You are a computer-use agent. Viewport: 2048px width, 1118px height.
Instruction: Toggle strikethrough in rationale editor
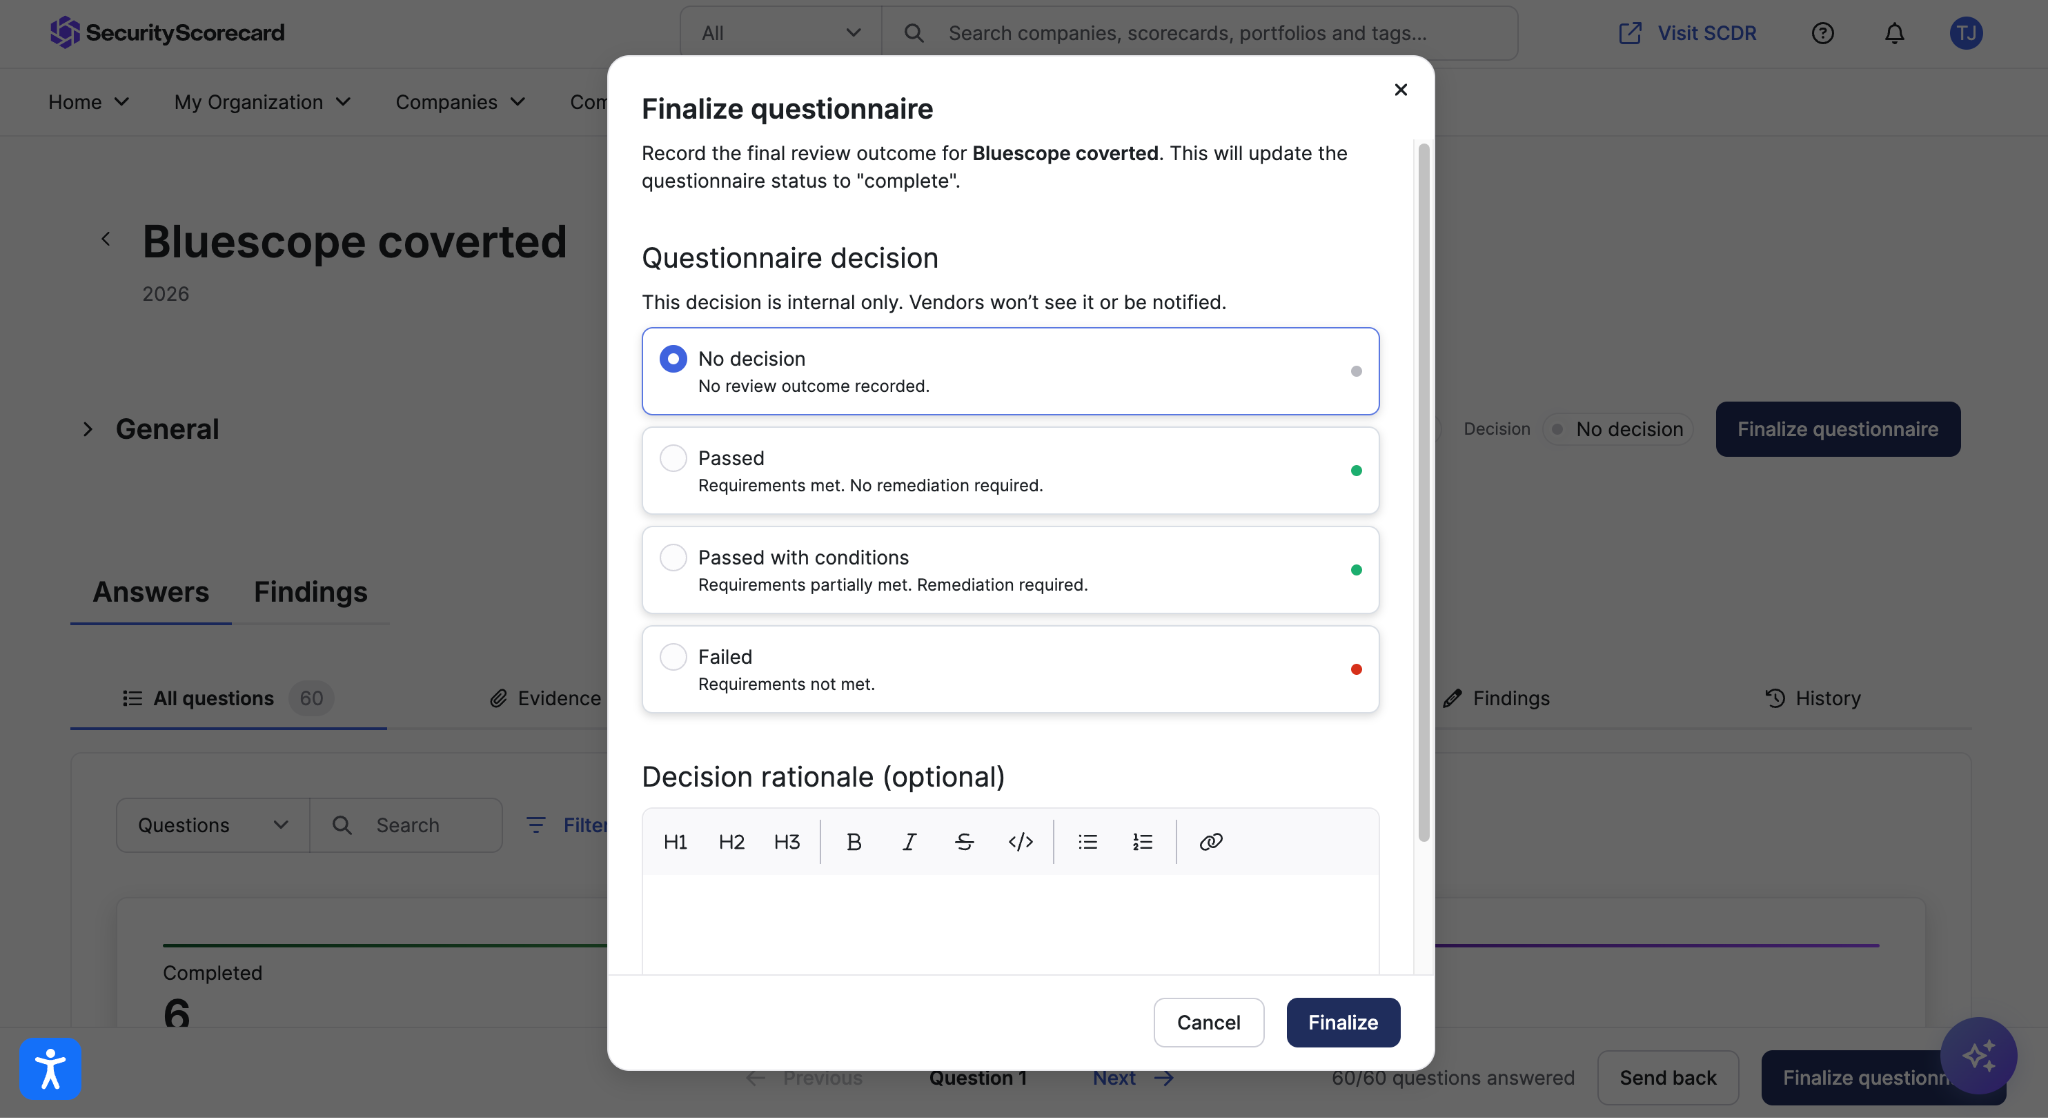[x=964, y=842]
